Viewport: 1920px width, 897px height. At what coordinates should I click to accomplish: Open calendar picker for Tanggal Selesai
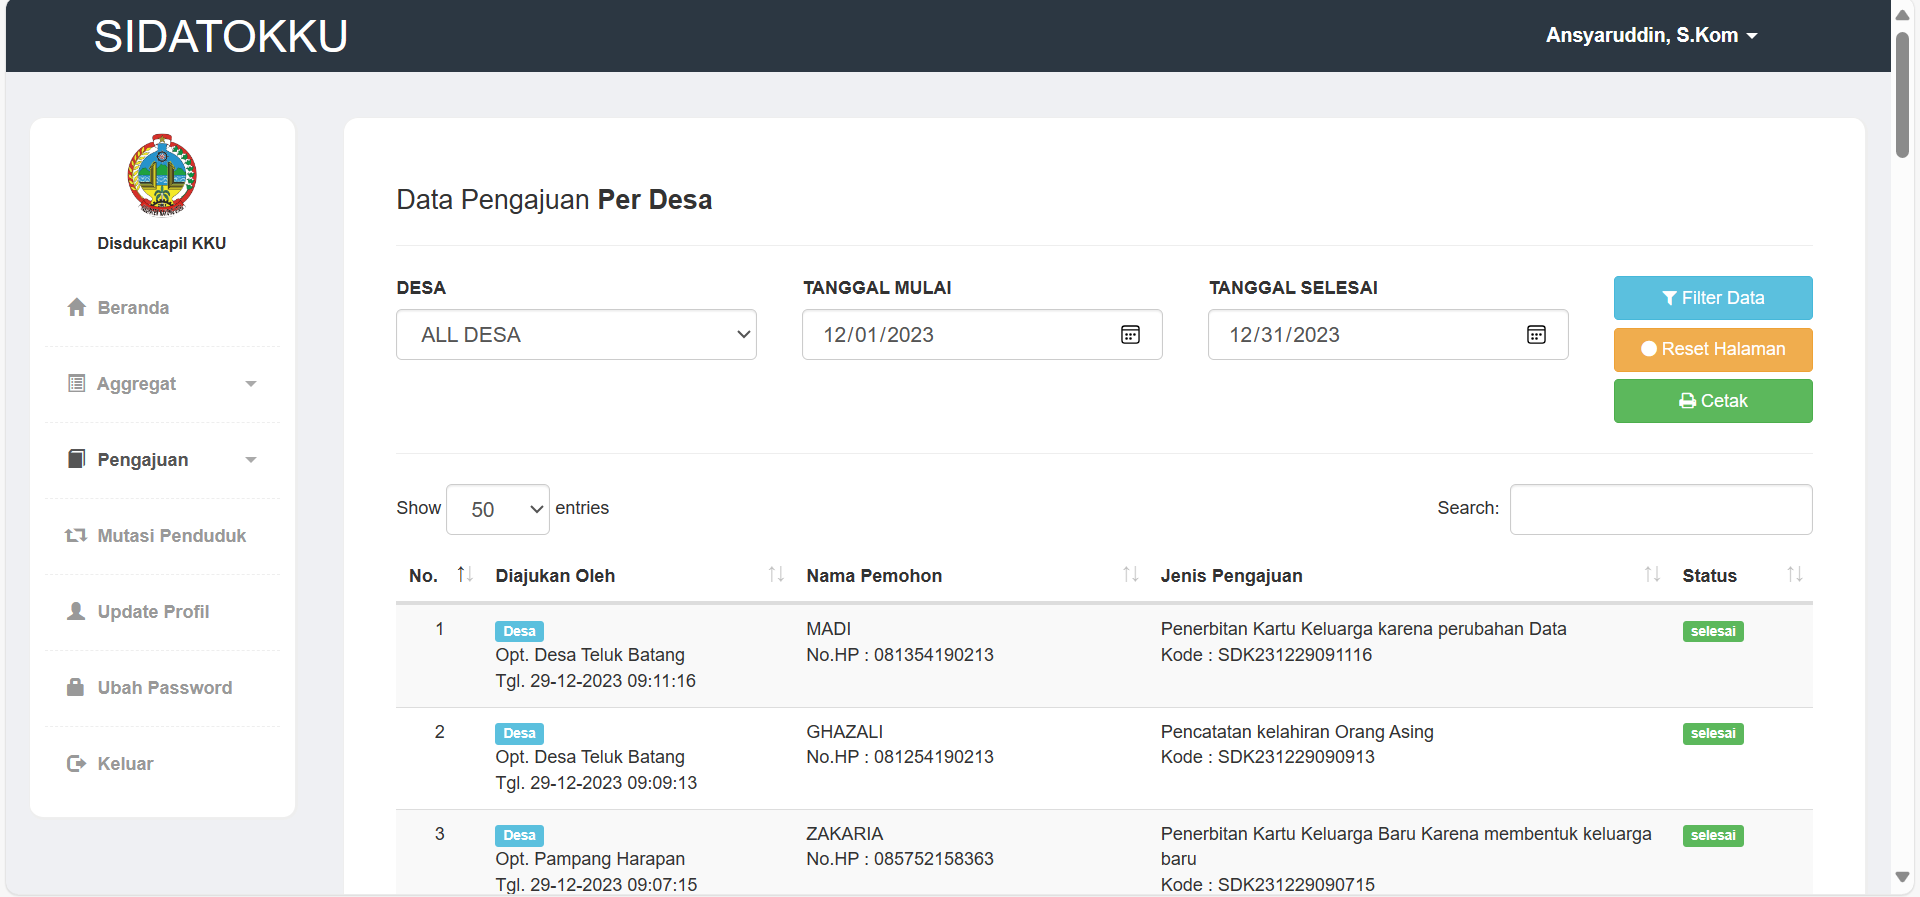coord(1536,335)
